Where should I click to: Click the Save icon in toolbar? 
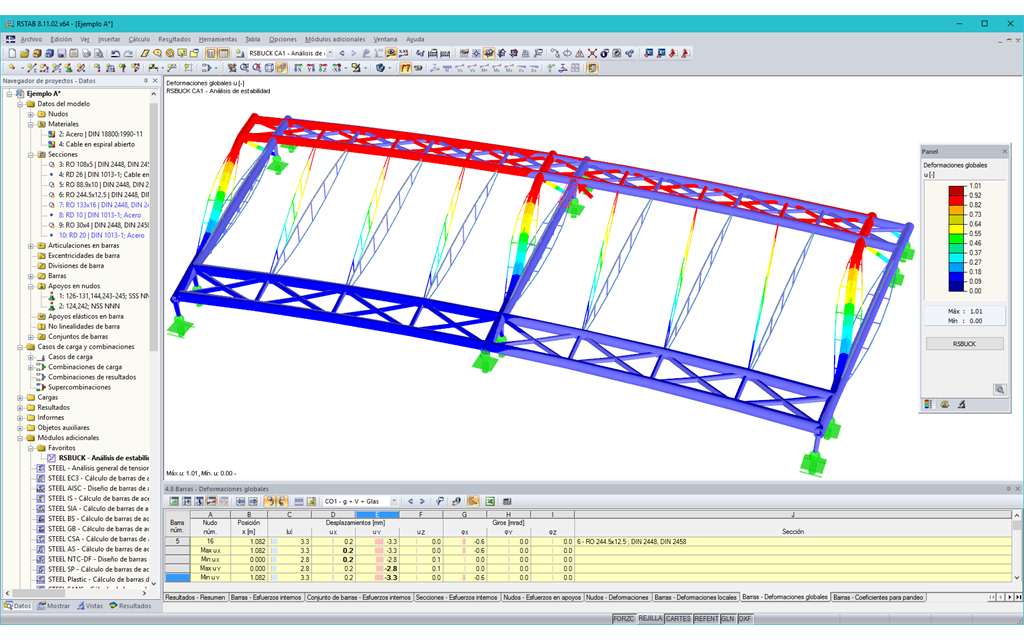[61, 54]
